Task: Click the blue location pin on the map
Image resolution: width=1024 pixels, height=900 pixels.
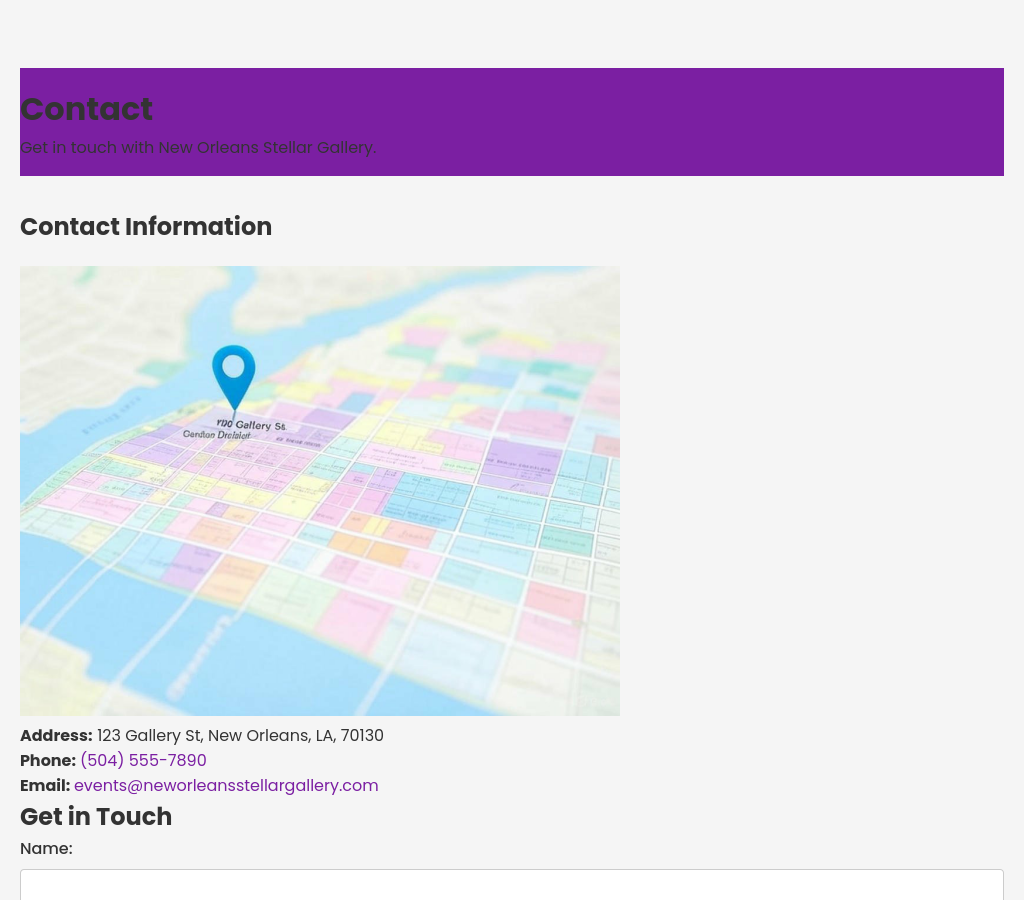Action: point(233,371)
